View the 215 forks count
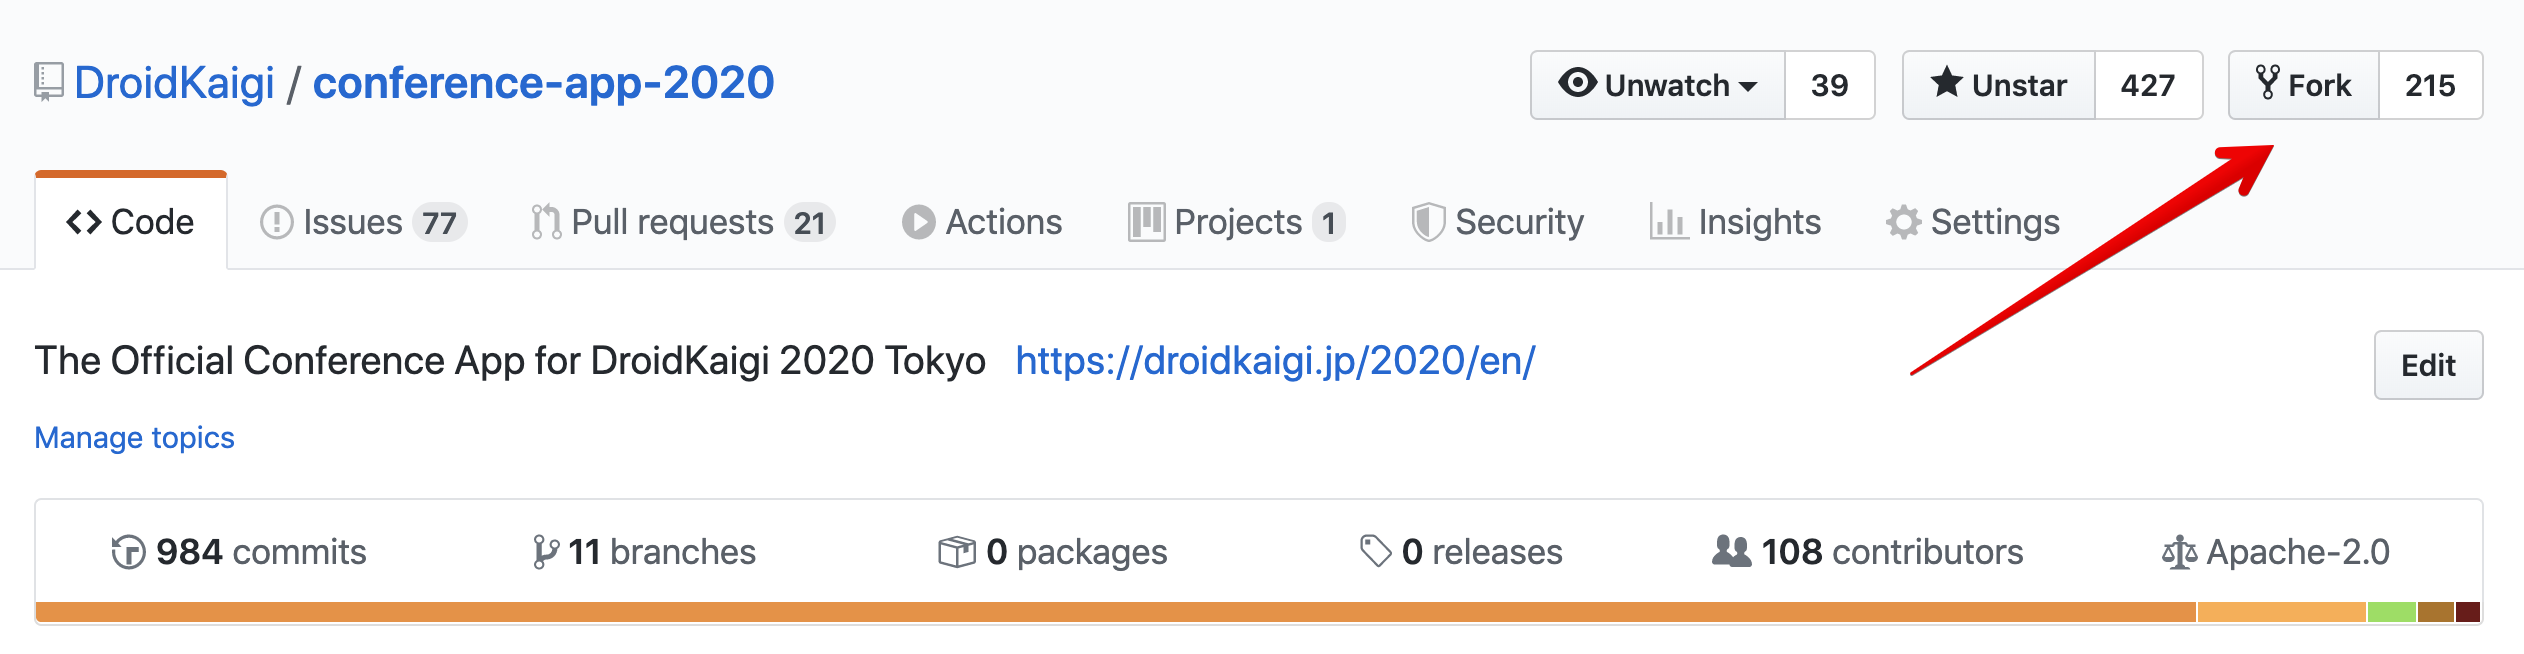2524x654 pixels. coord(2430,85)
